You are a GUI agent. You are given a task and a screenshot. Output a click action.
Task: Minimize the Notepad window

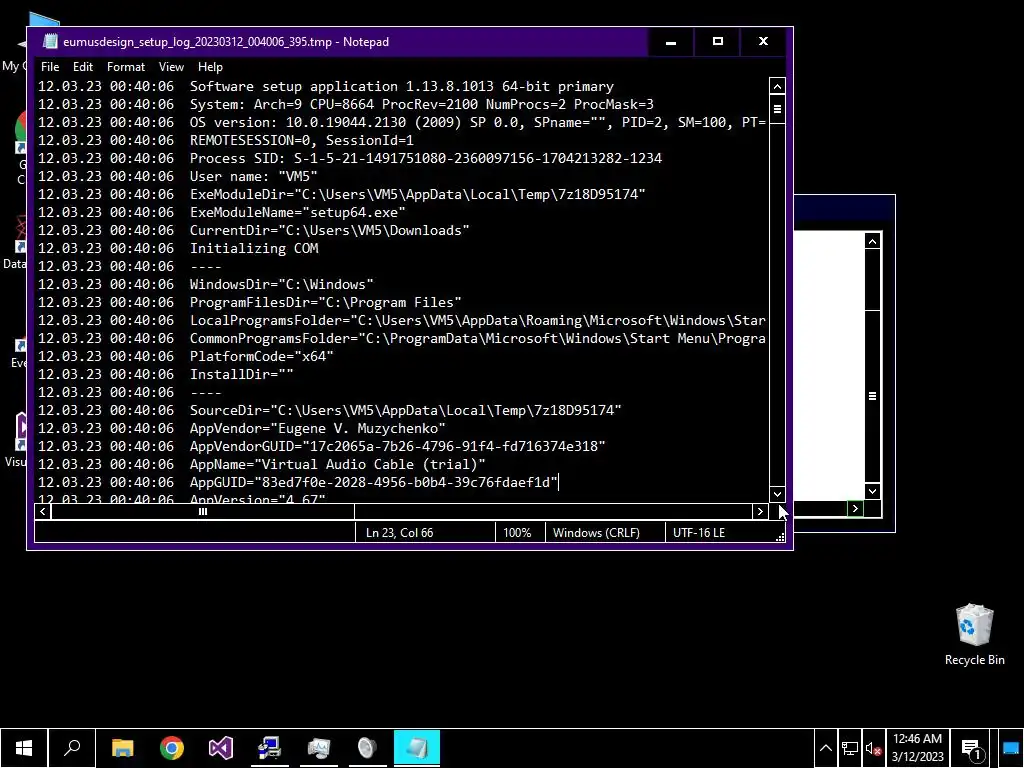coord(671,42)
